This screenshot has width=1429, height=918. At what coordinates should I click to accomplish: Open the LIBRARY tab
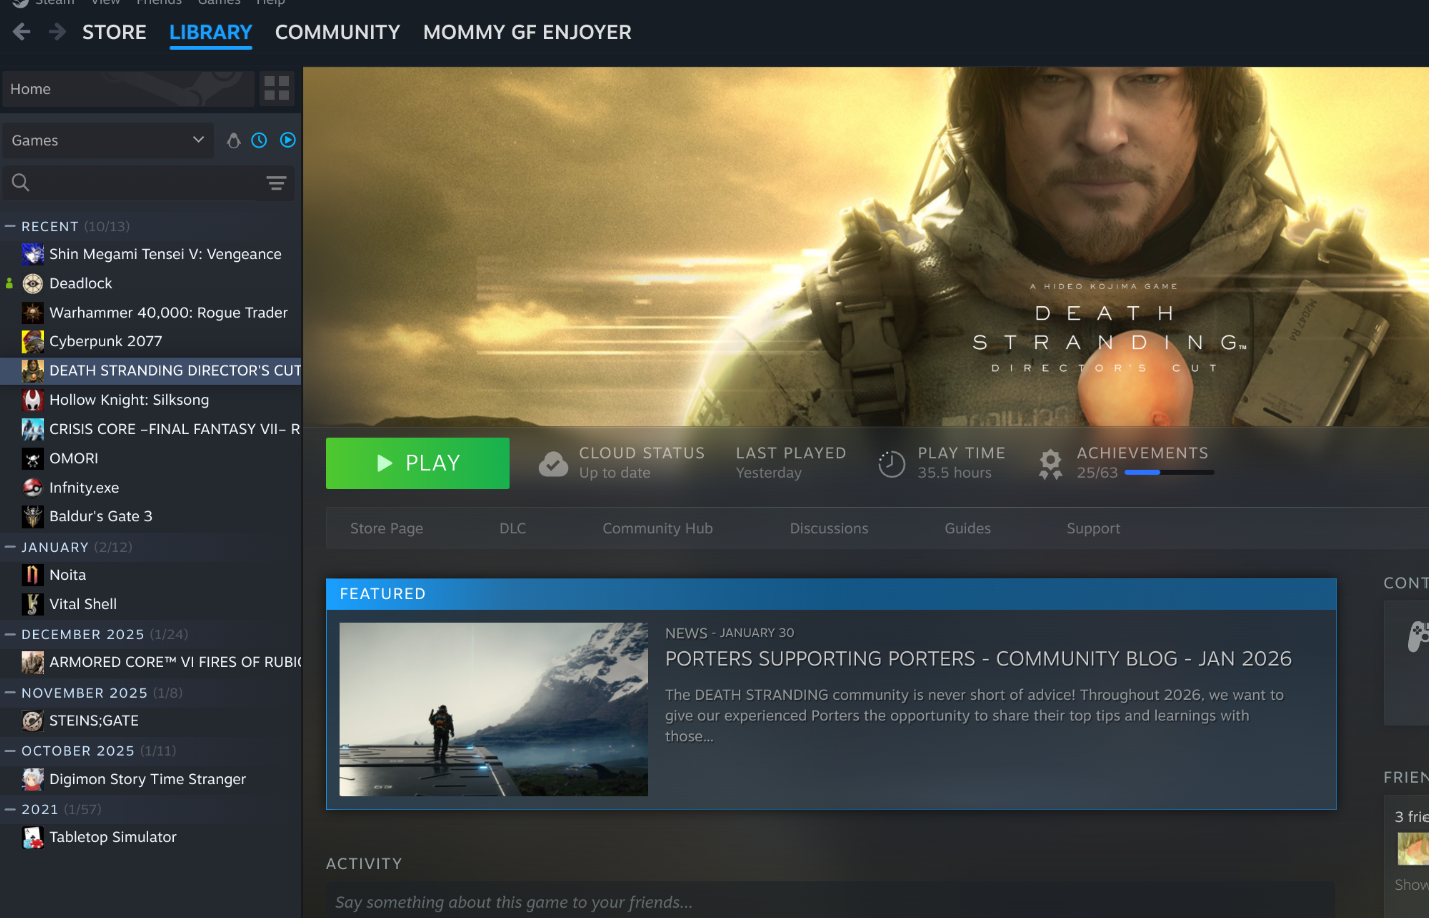(211, 32)
